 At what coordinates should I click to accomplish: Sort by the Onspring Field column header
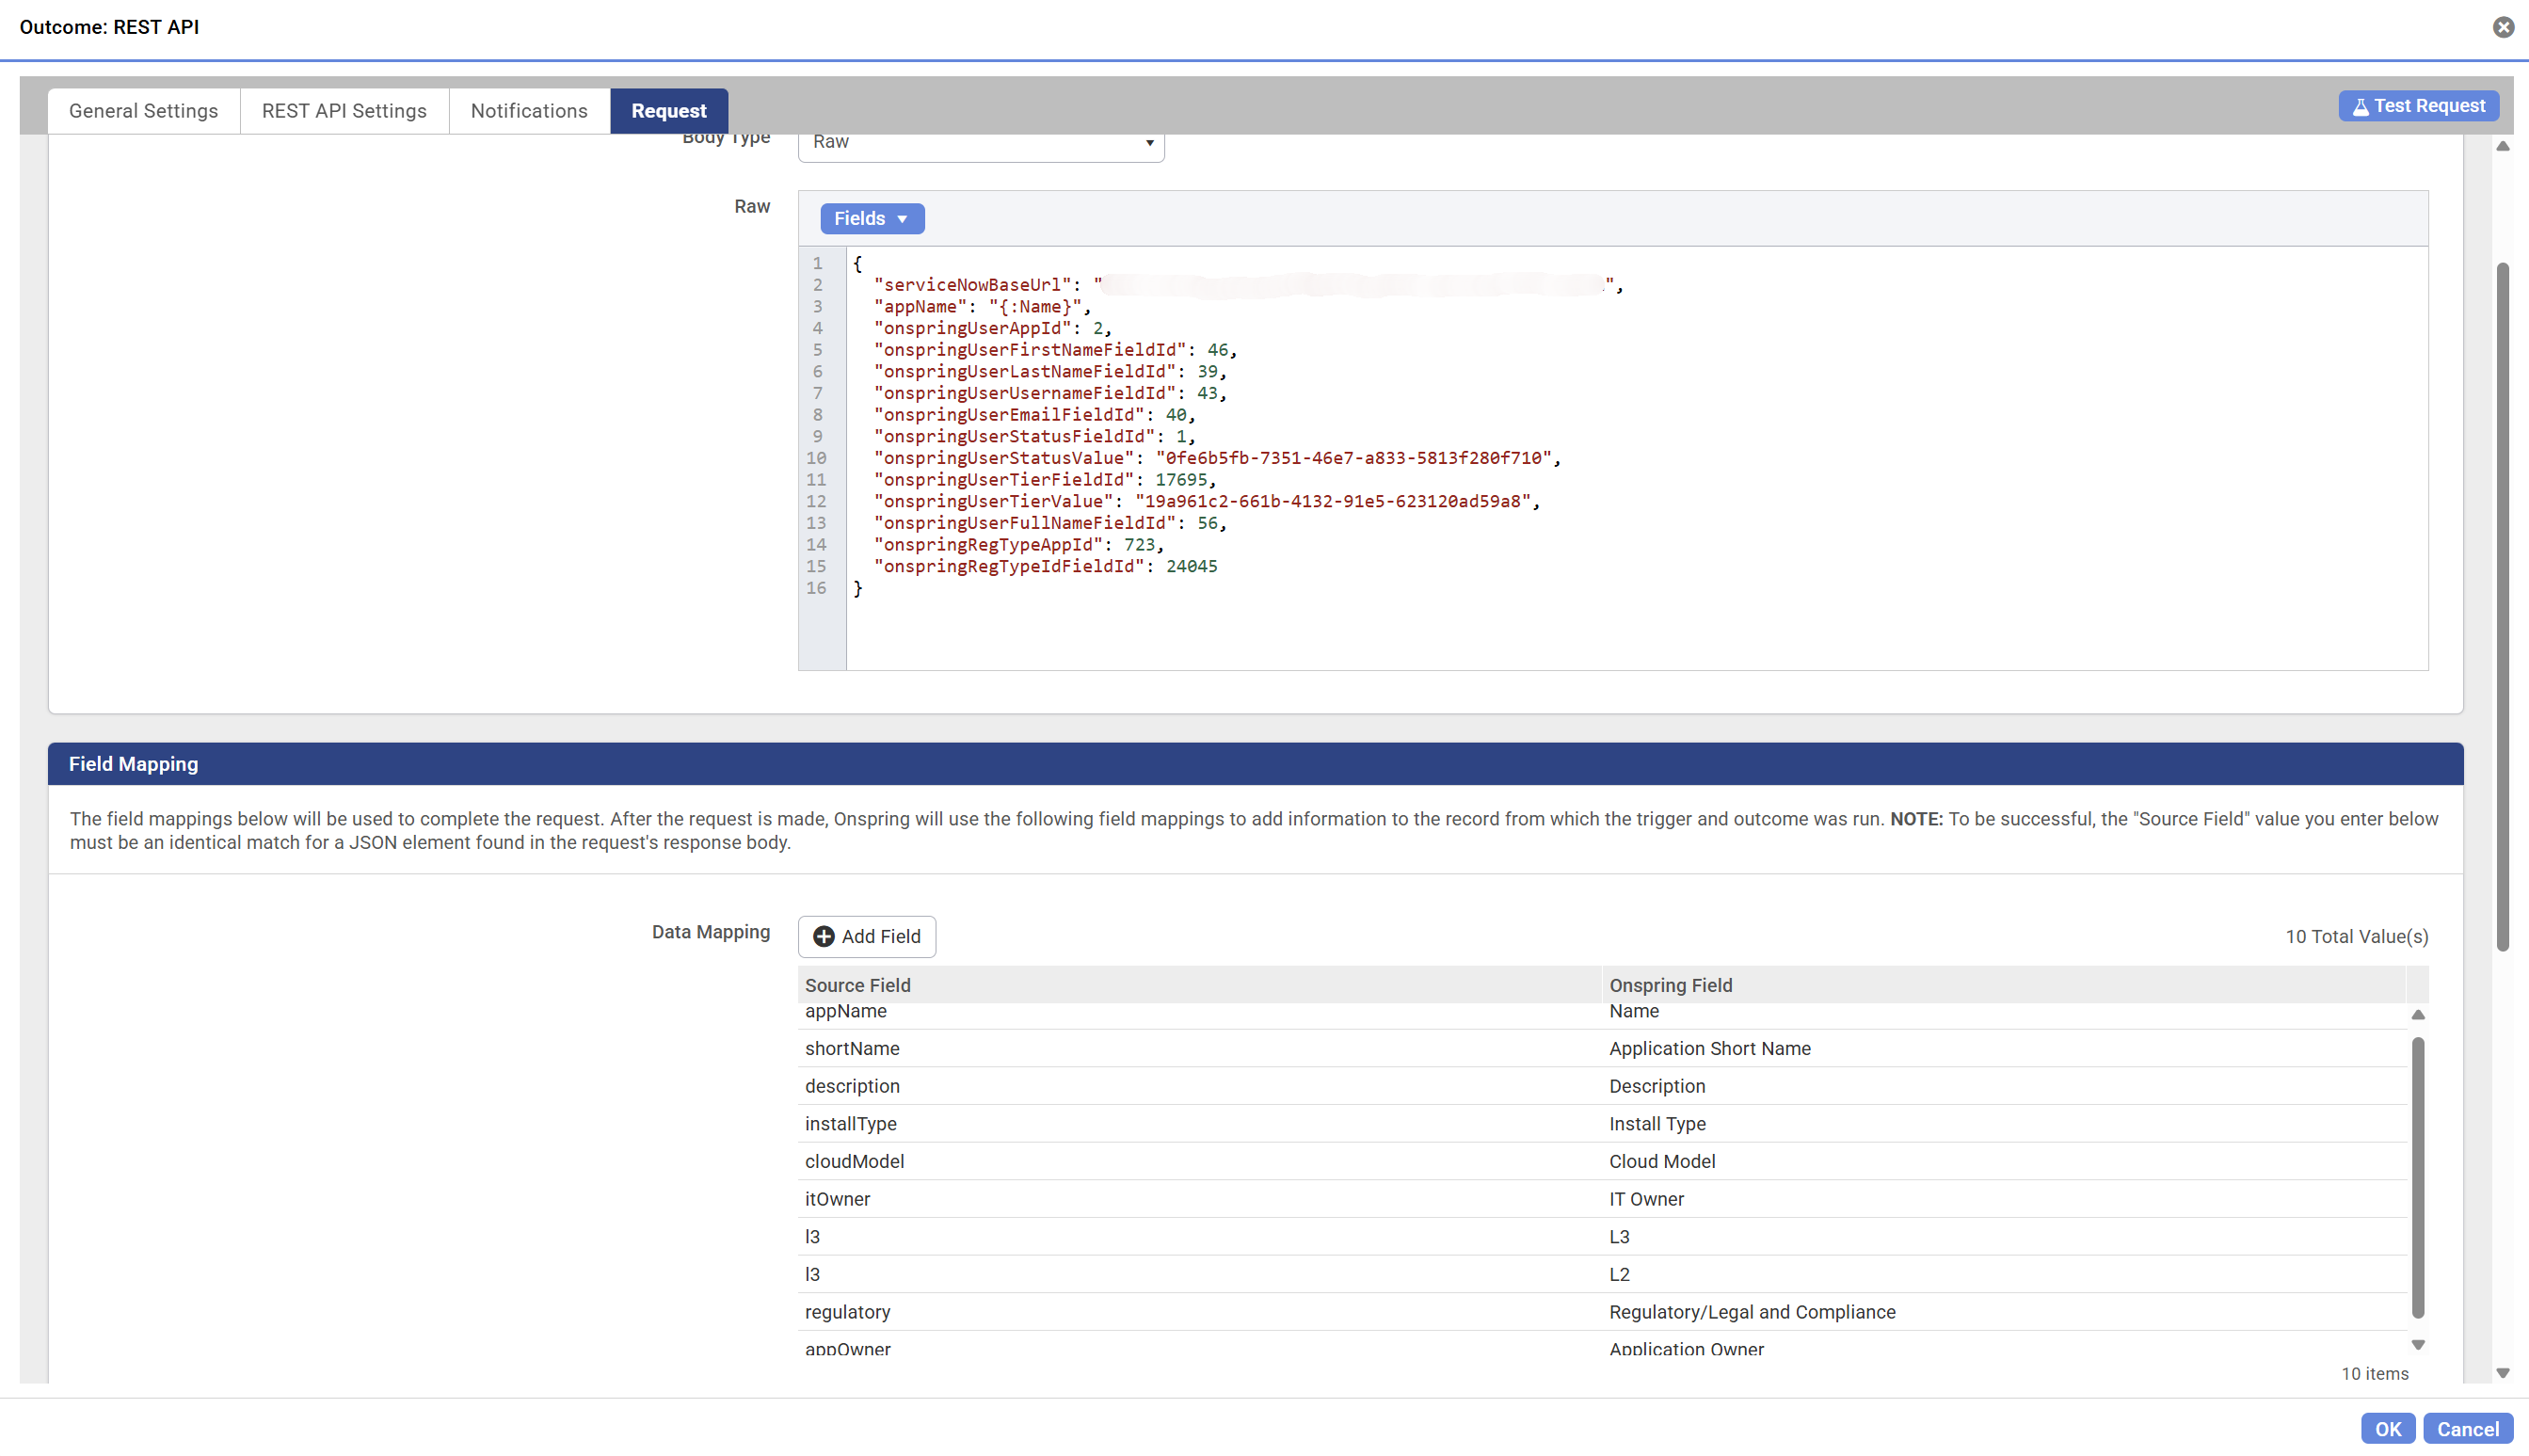[2005, 985]
